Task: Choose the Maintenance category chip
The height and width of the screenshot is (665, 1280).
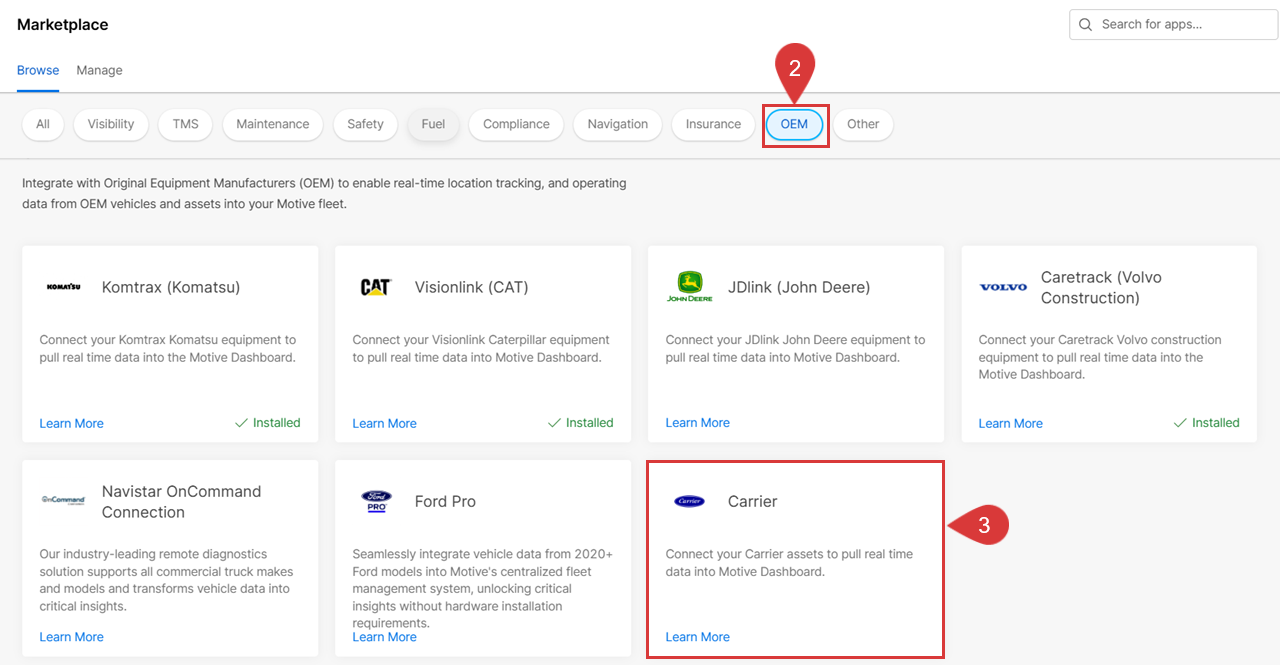Action: coord(272,124)
